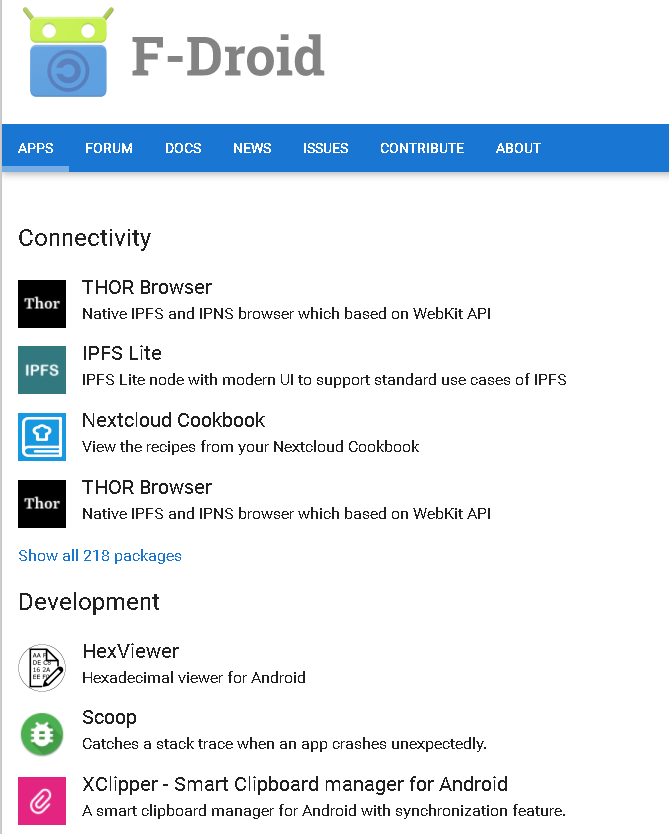The width and height of the screenshot is (669, 834).
Task: Click the green Scoop bug icon
Action: (42, 734)
